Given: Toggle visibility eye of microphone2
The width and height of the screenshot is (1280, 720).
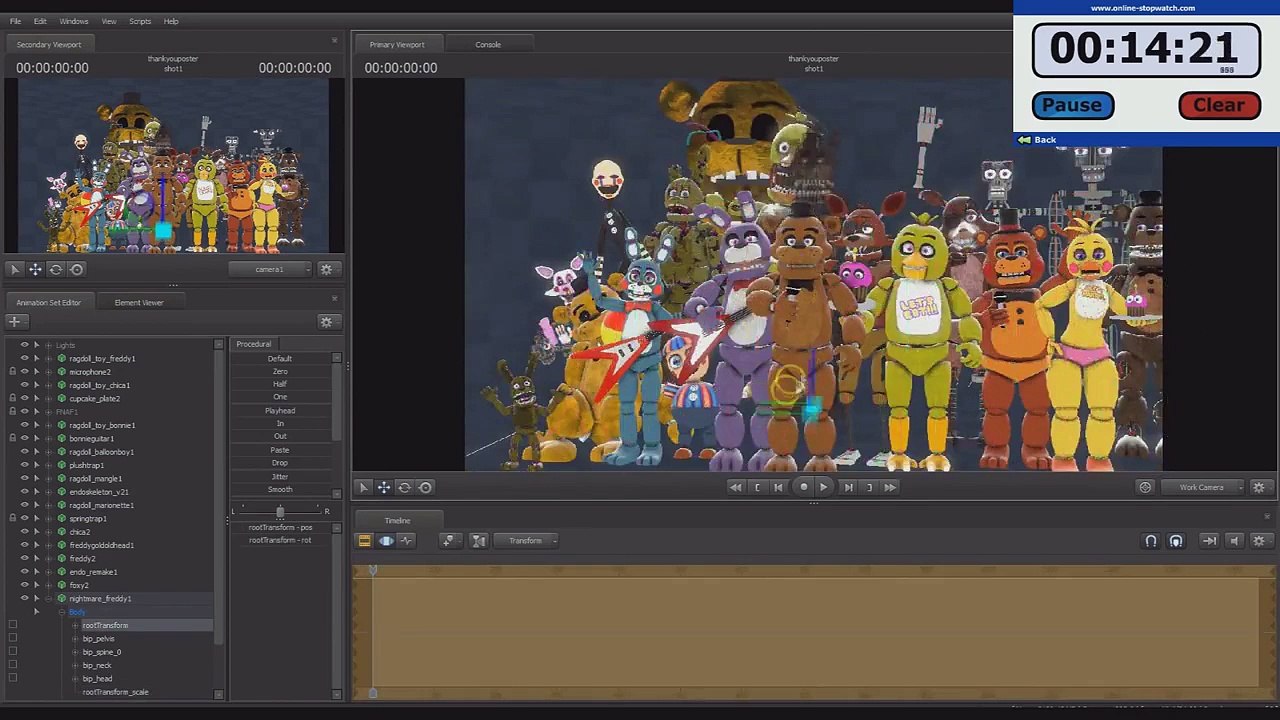Looking at the screenshot, I should pos(24,372).
